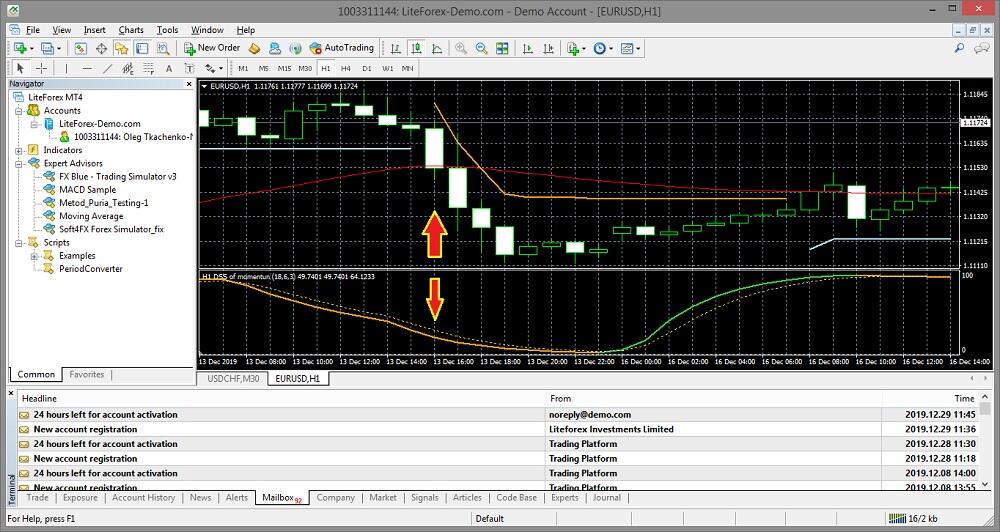Select the H4 timeframe button
The width and height of the screenshot is (1000, 532).
pos(345,68)
